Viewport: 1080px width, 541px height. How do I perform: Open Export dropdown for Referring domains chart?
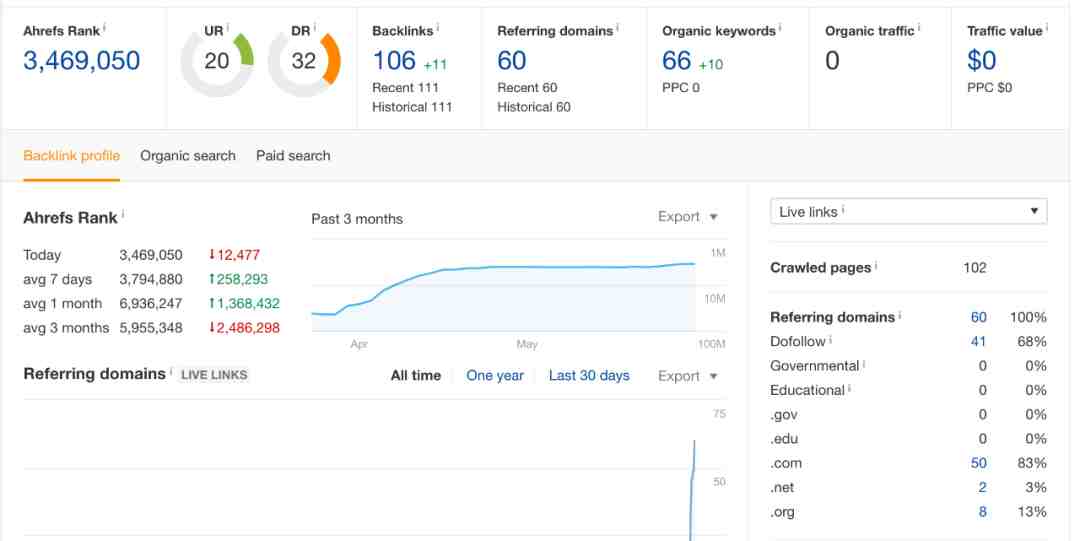tap(687, 376)
